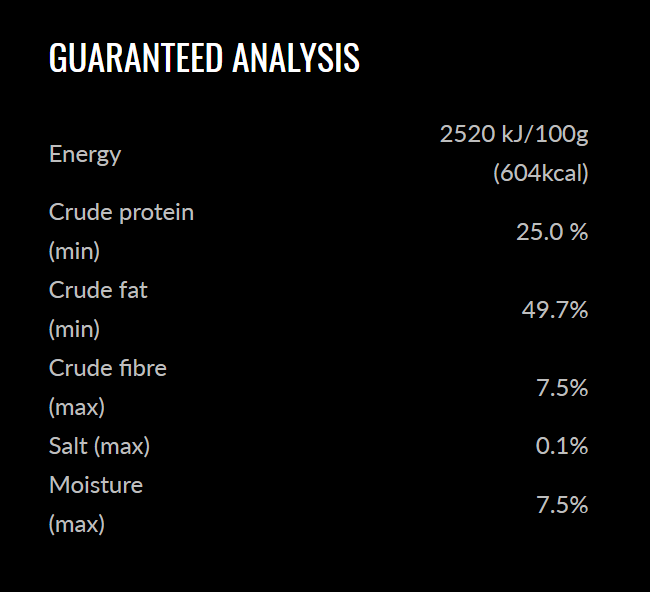The width and height of the screenshot is (650, 592).
Task: Select the Crude fibre label
Action: point(108,368)
